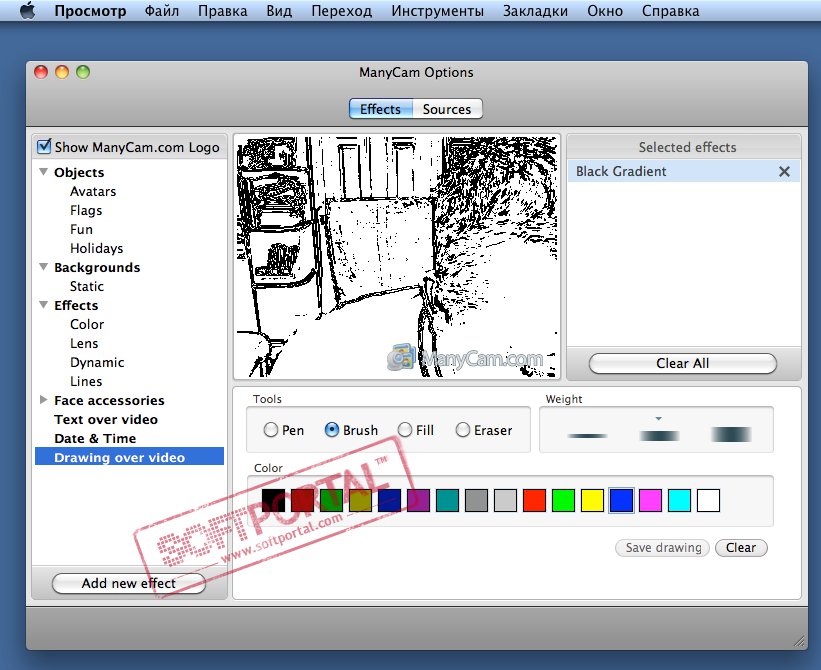The image size is (821, 670).
Task: Select Text over video item
Action: pyautogui.click(x=106, y=419)
